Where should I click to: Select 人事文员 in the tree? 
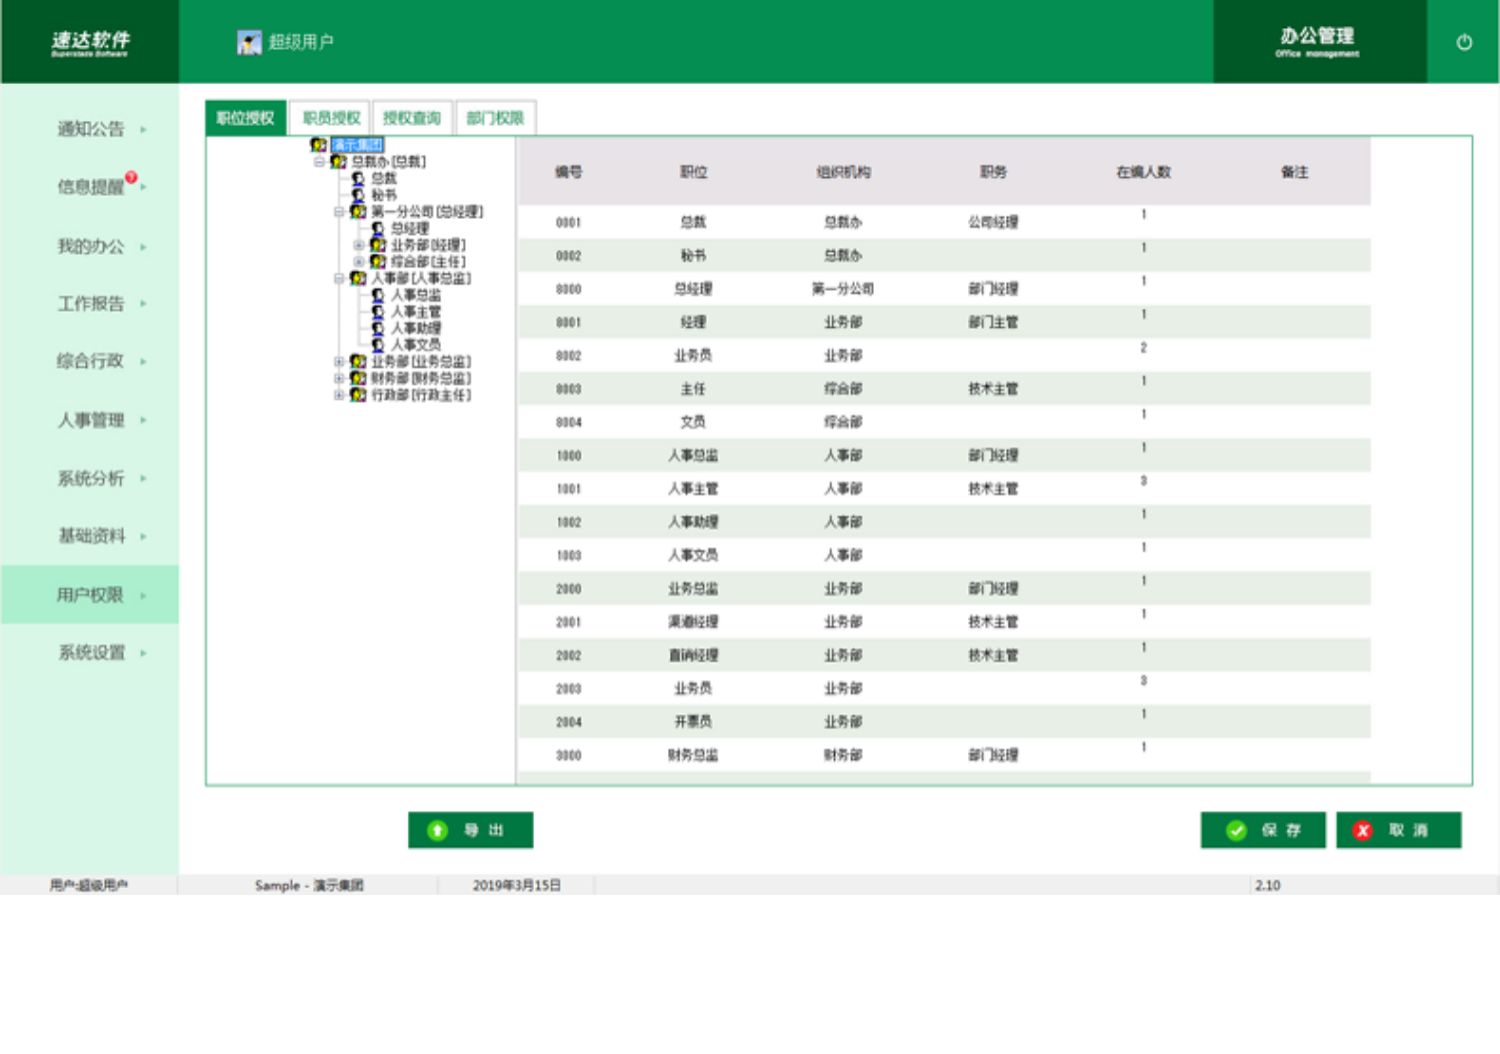pos(415,345)
